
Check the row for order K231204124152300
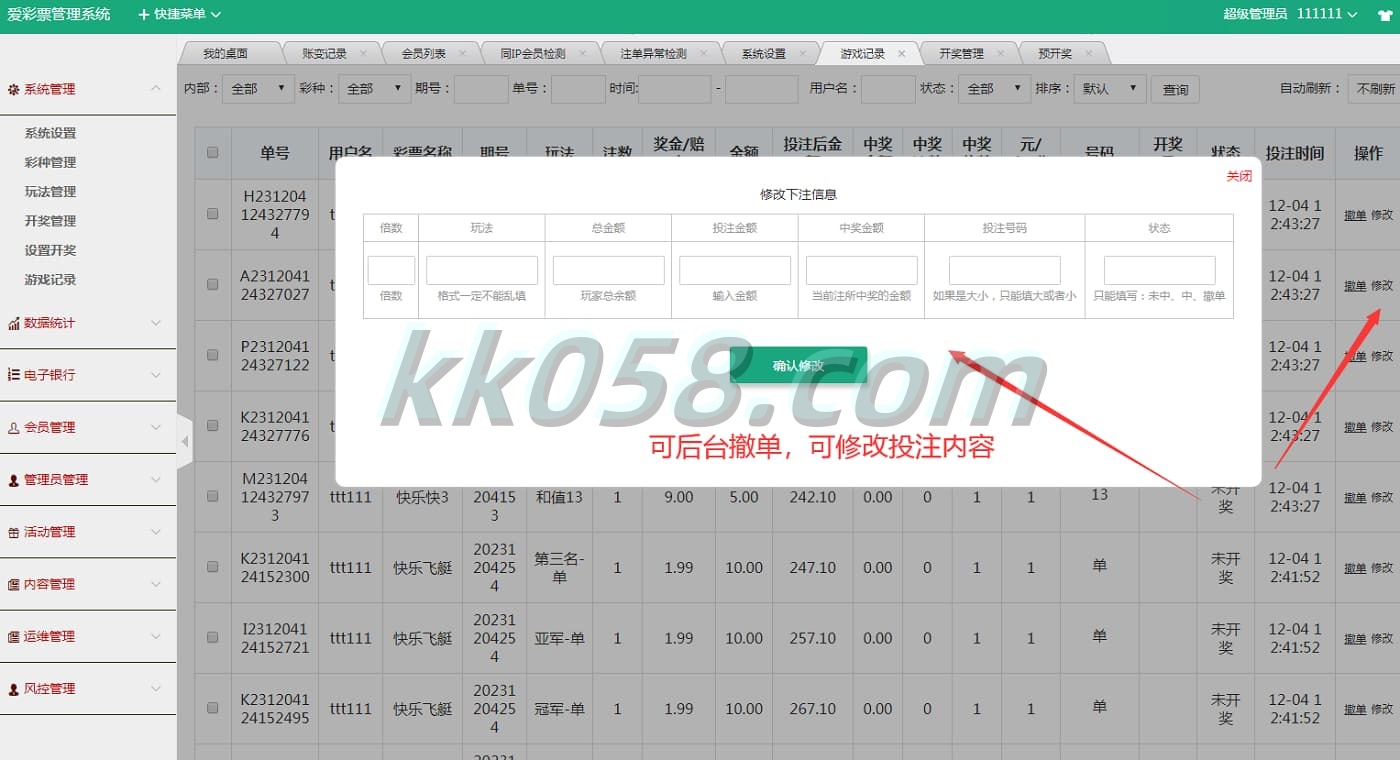coord(212,566)
